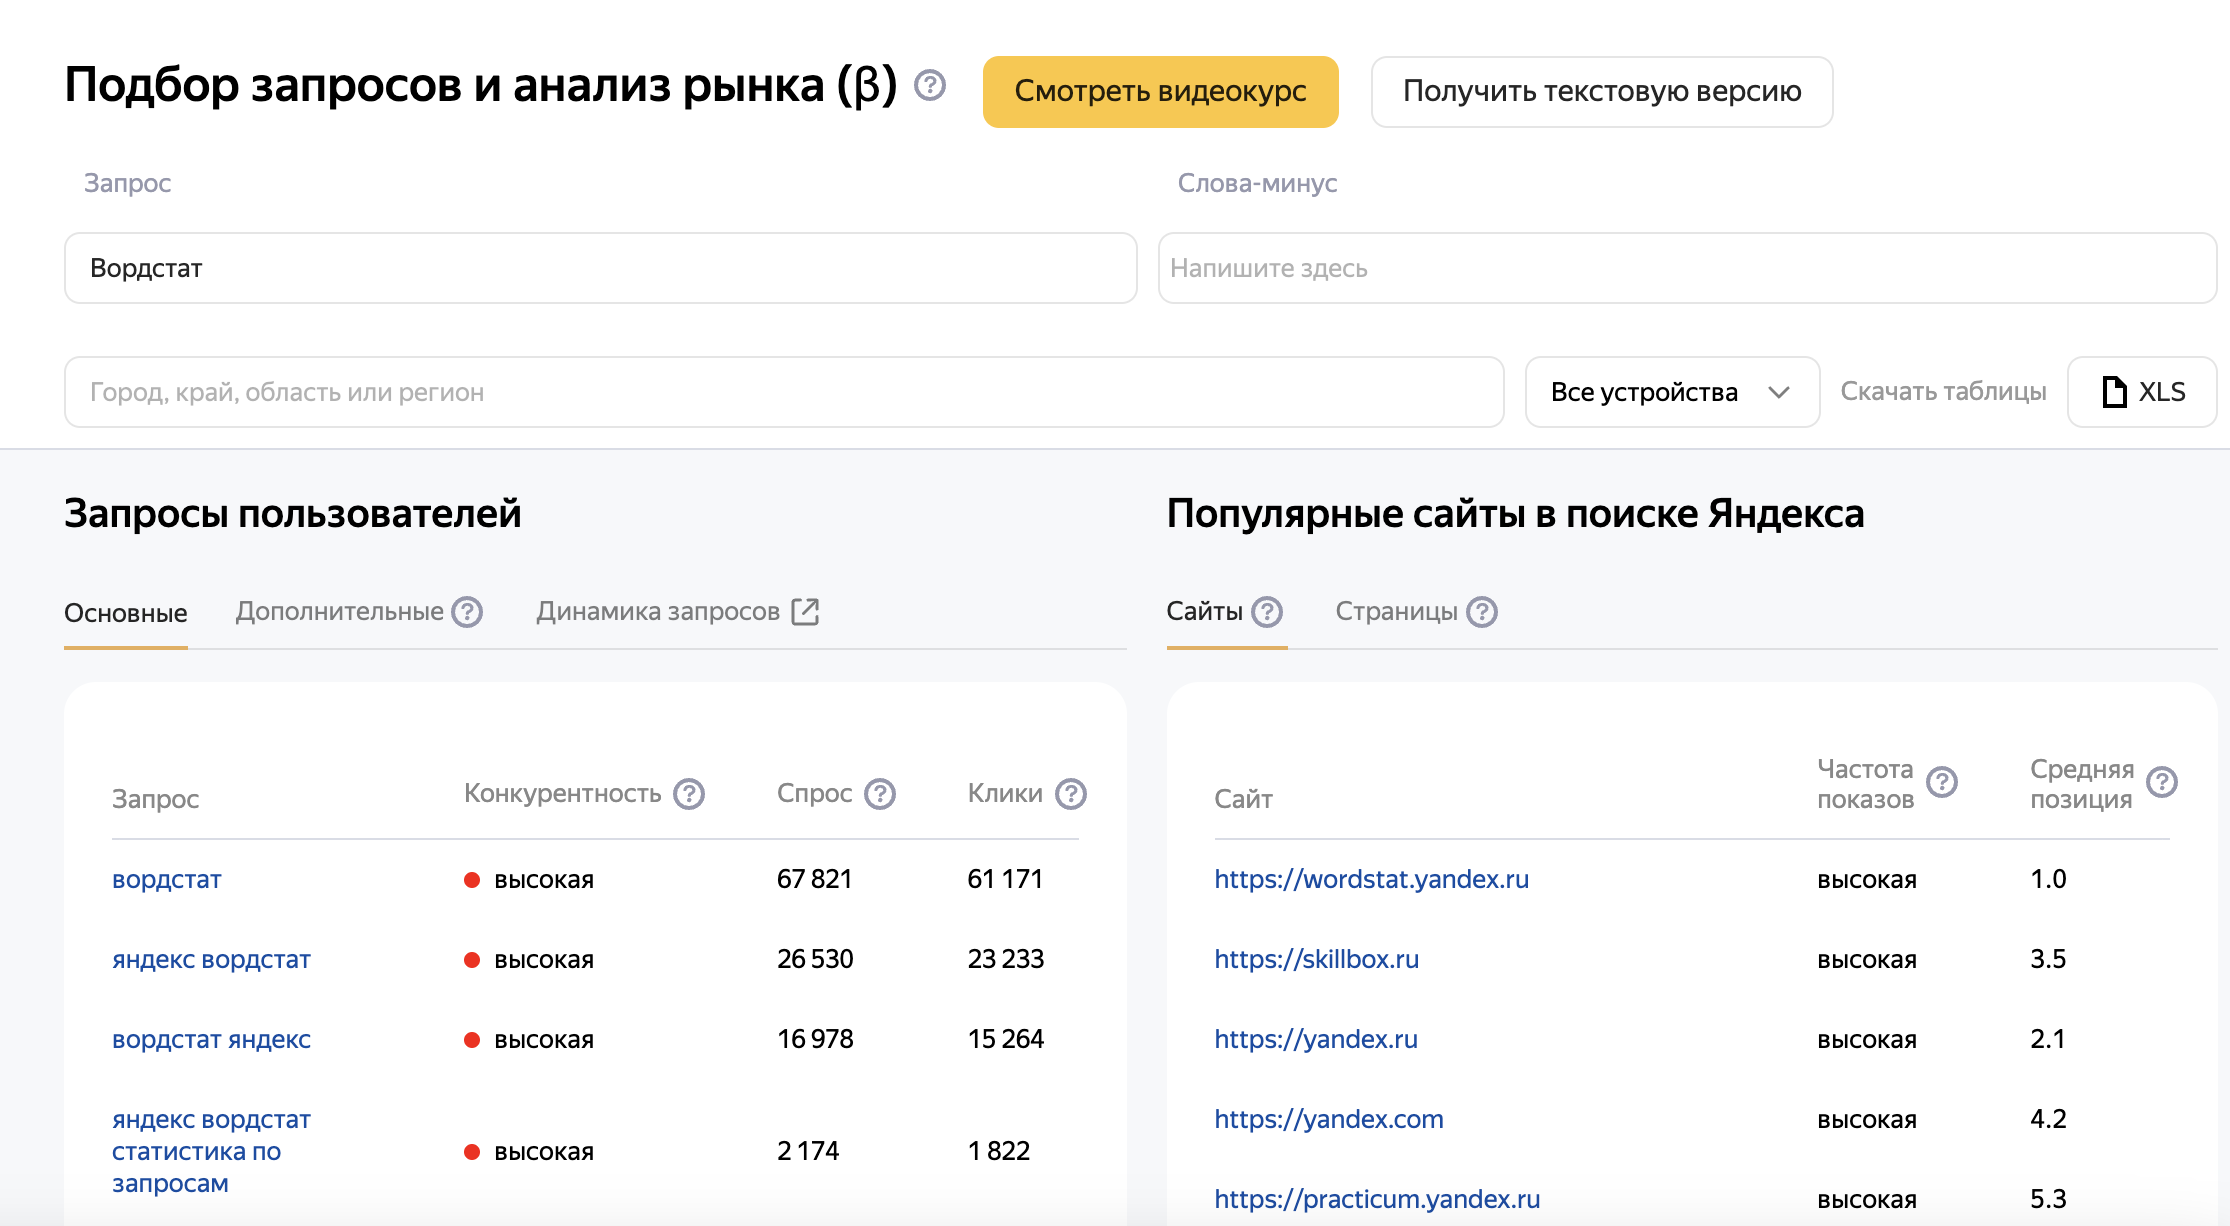Click average position value 2.1

tap(2048, 1039)
